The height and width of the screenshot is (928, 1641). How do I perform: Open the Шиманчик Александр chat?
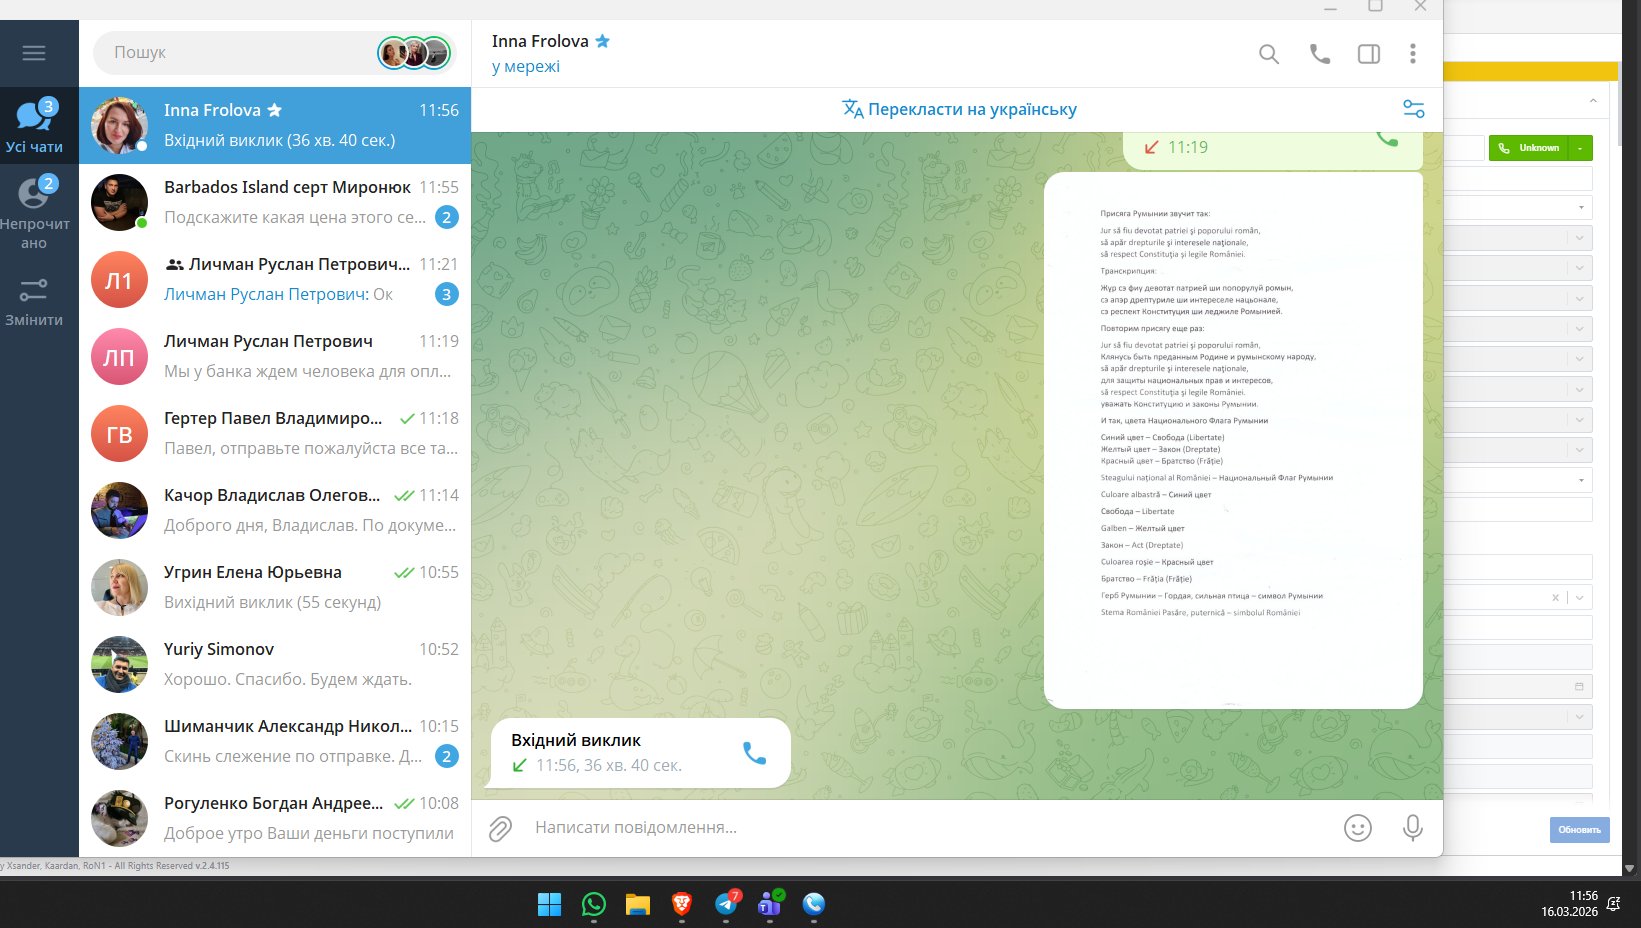point(275,741)
